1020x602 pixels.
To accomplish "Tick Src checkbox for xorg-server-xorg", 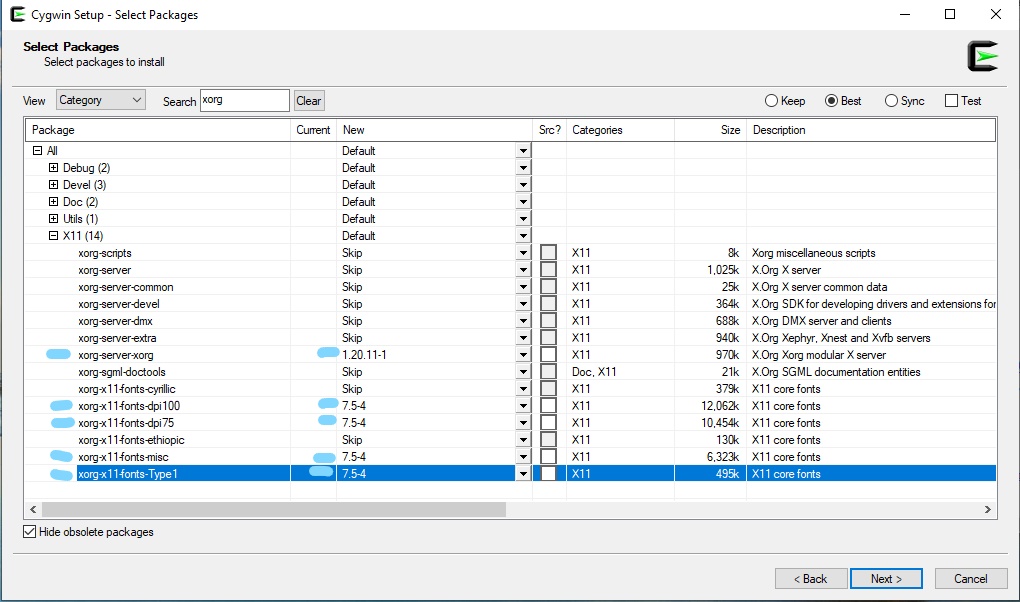I will click(x=549, y=355).
